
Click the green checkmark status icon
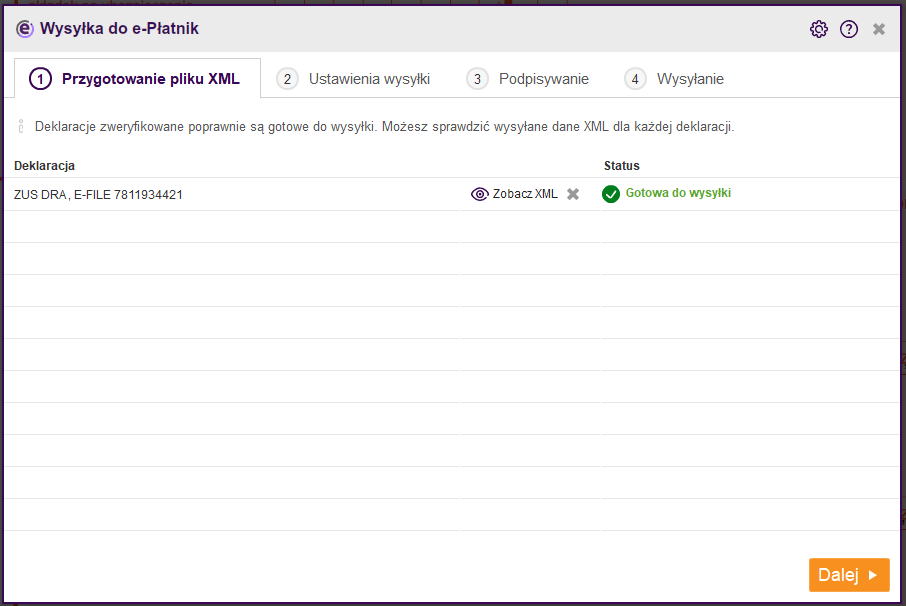pos(611,194)
